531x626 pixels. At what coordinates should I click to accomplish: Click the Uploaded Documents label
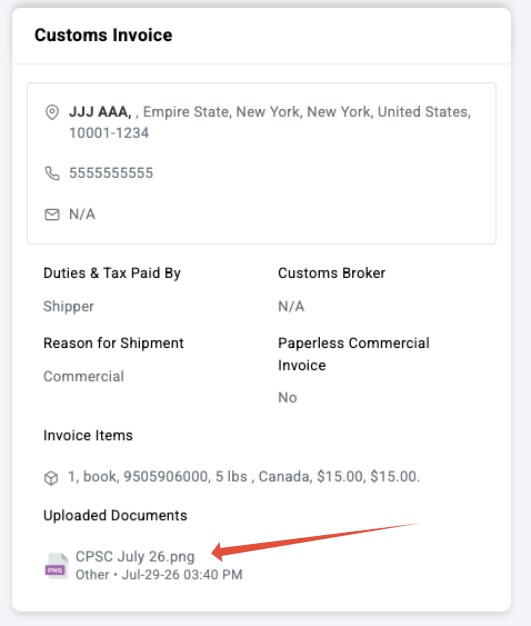coord(115,515)
